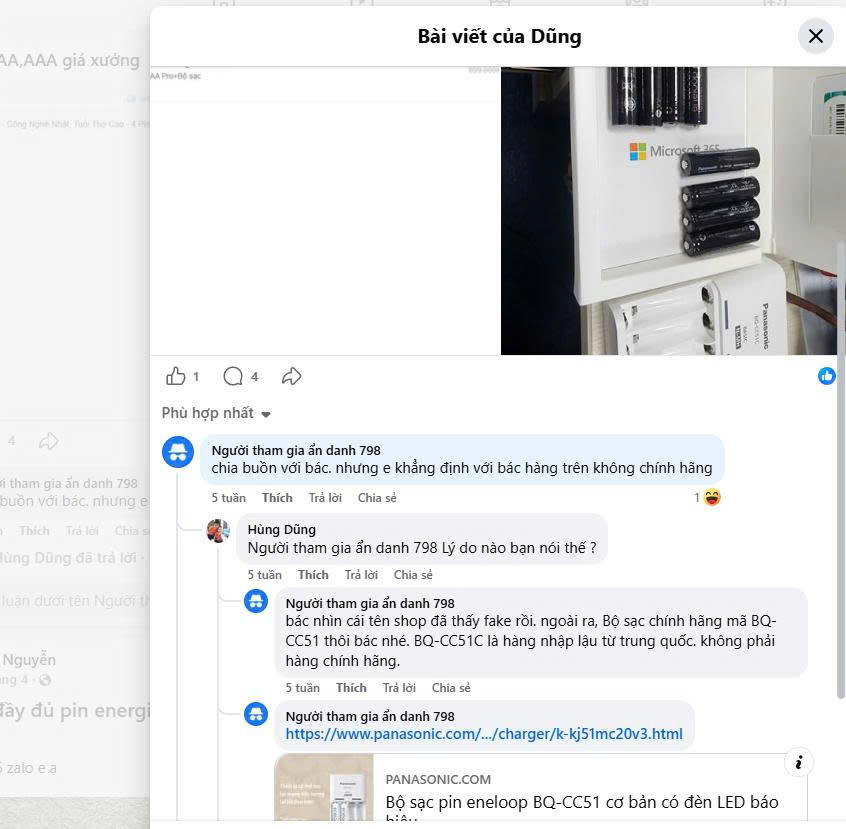Click 5 tuần timestamp under Hùng Dũng reply
The height and width of the screenshot is (829, 846).
[264, 575]
